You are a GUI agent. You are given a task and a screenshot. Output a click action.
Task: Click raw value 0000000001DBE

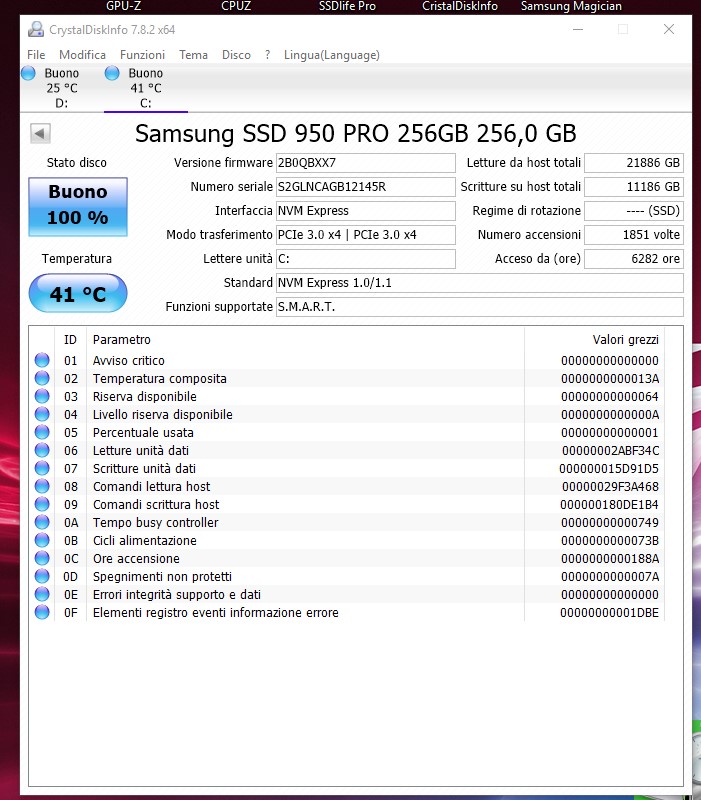609,612
